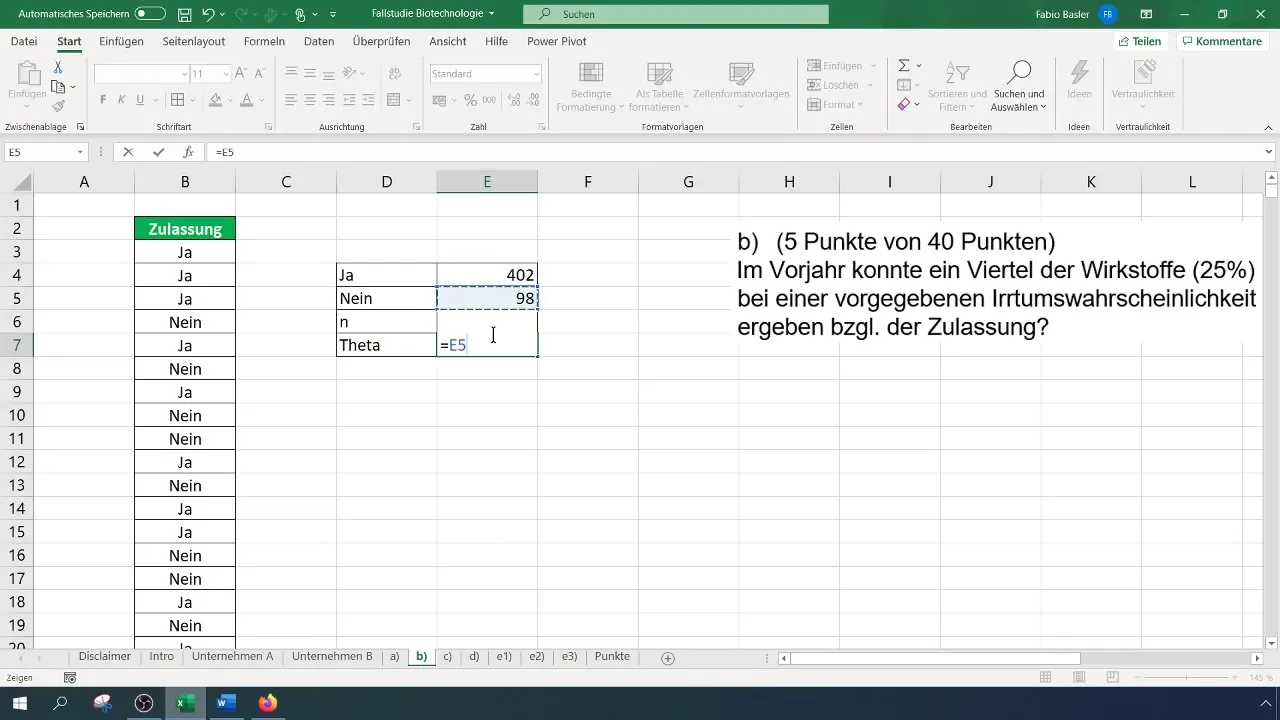Open Bedingte Formatierung dropdown
Viewport: 1280px width, 720px height.
(590, 87)
